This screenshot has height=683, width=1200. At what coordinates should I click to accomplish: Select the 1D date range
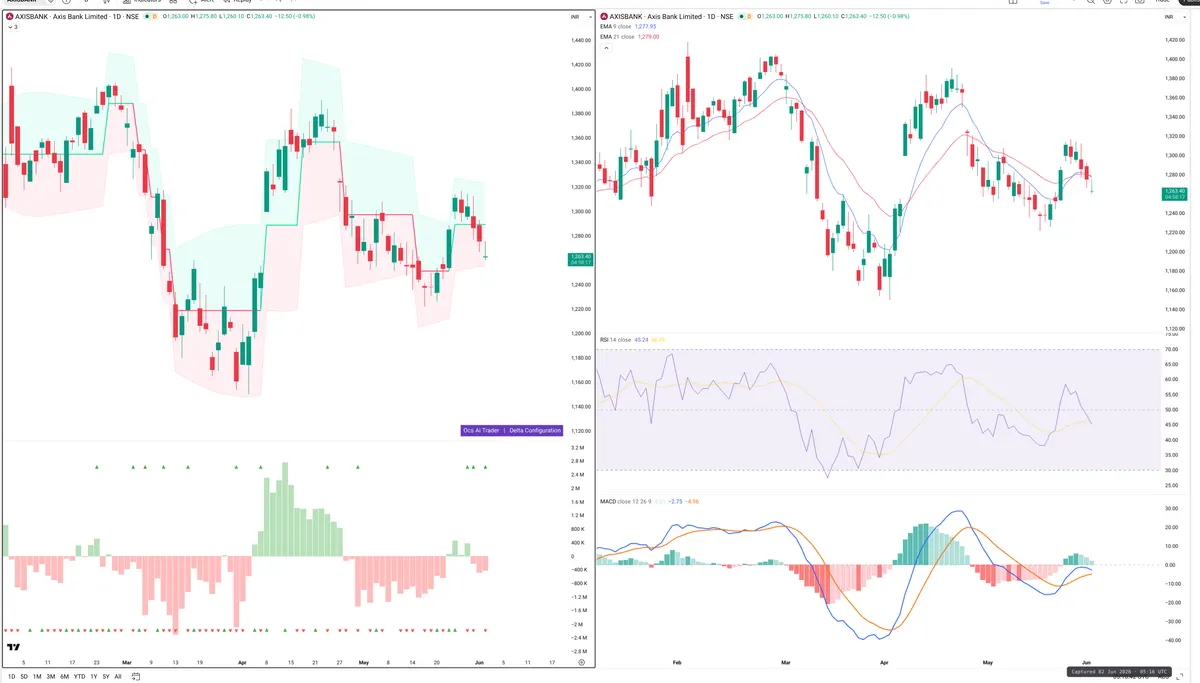11,676
